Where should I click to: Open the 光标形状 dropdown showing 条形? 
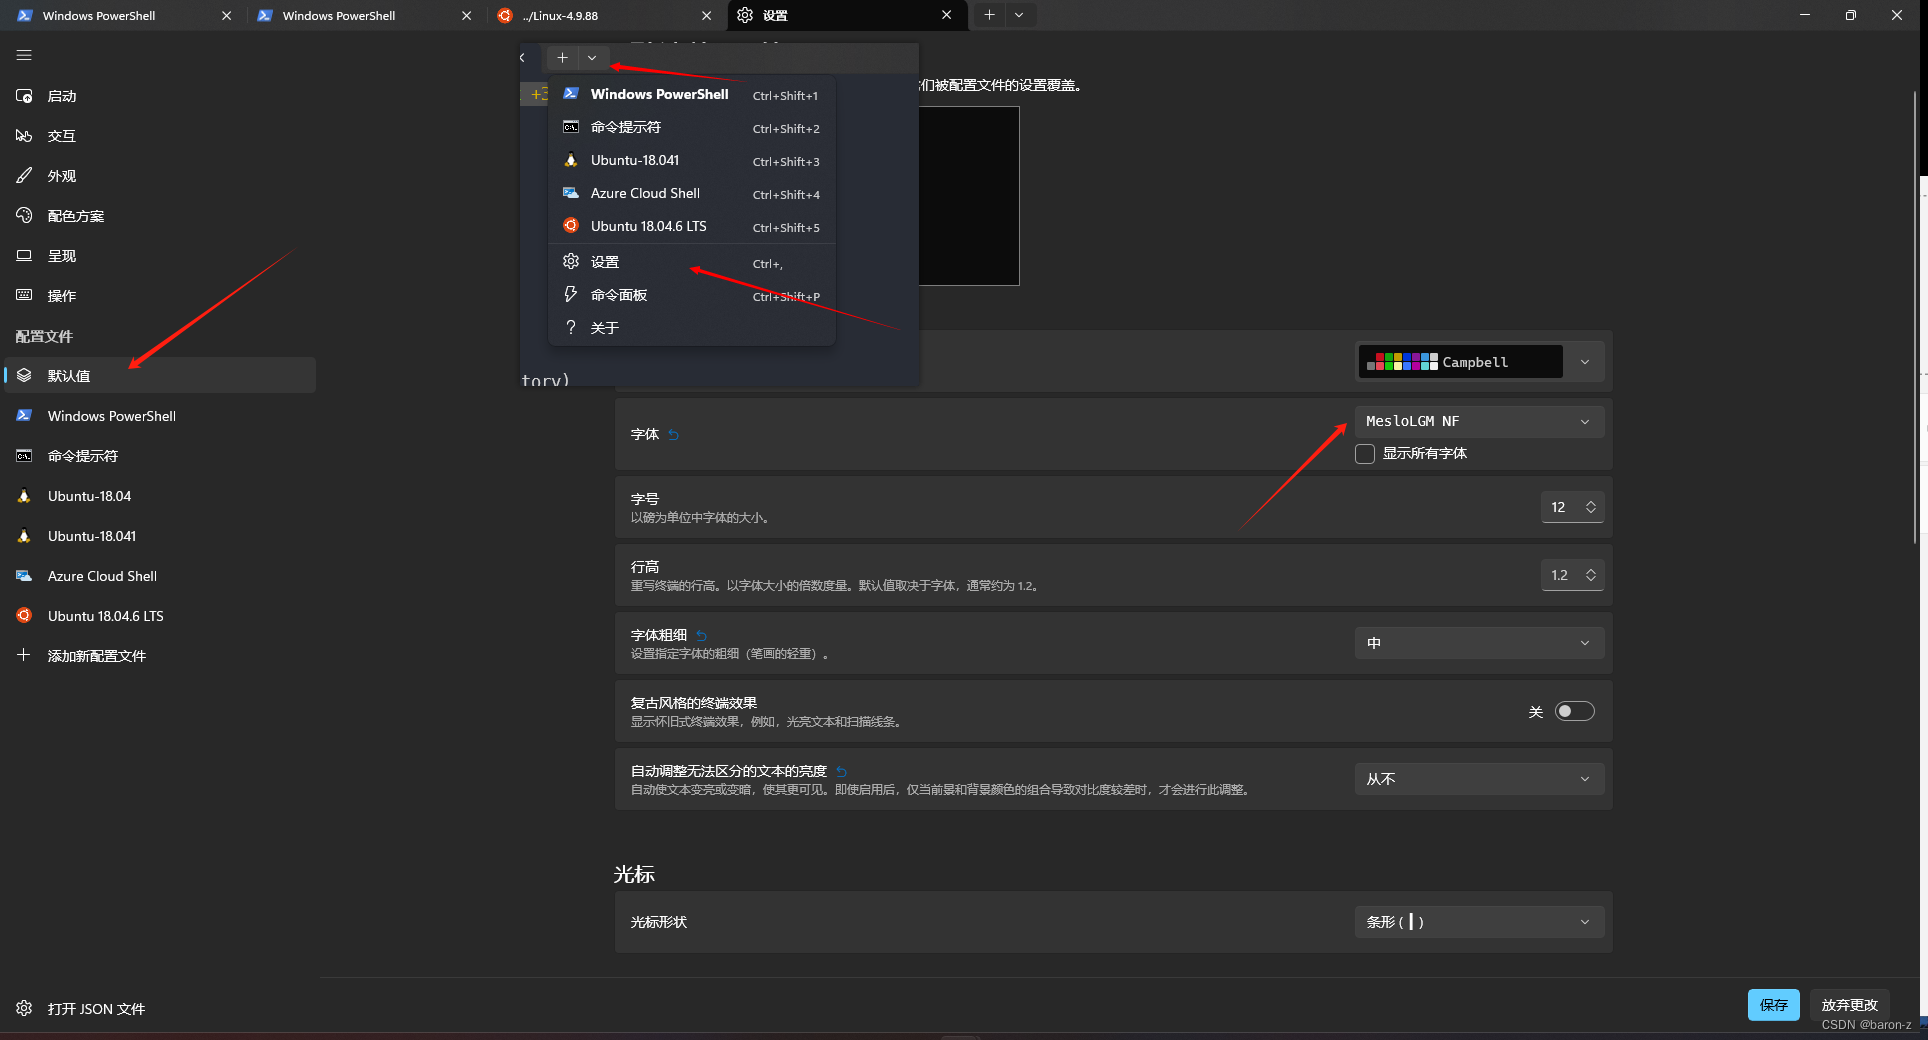[1480, 922]
